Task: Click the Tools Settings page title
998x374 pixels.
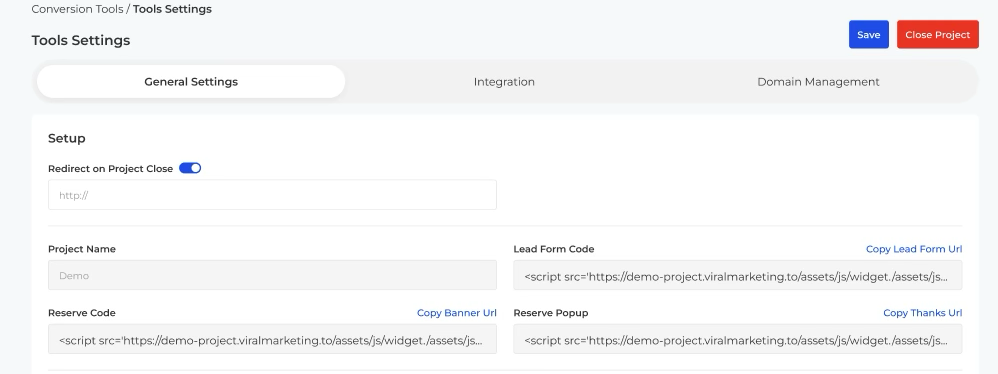Action: point(81,40)
